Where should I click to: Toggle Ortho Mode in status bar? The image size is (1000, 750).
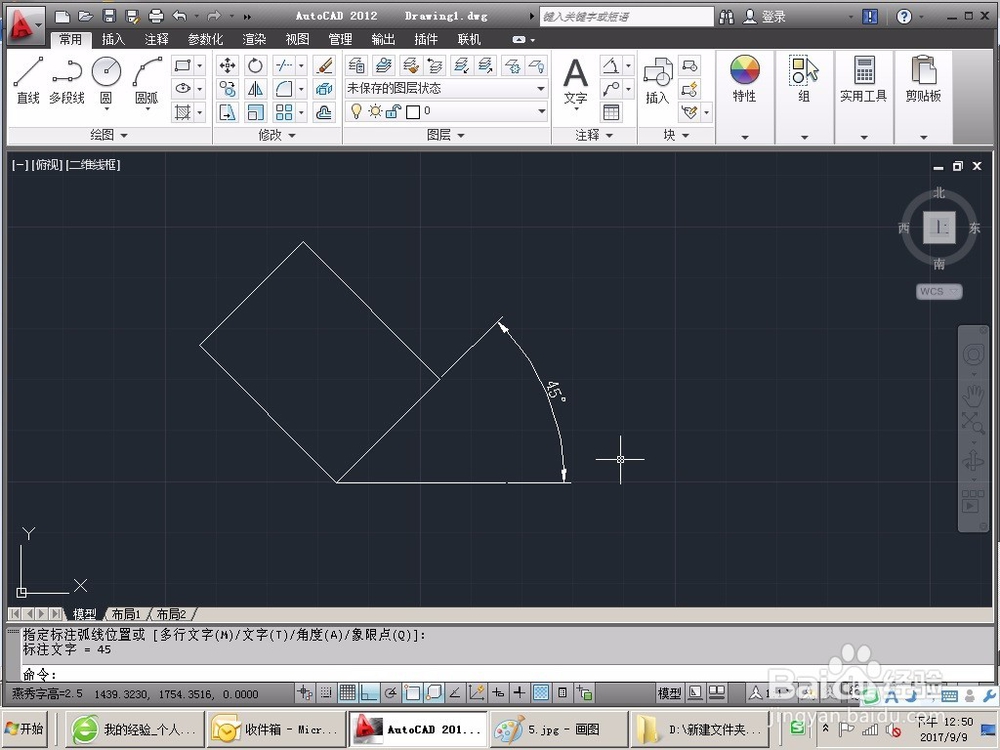[x=369, y=693]
